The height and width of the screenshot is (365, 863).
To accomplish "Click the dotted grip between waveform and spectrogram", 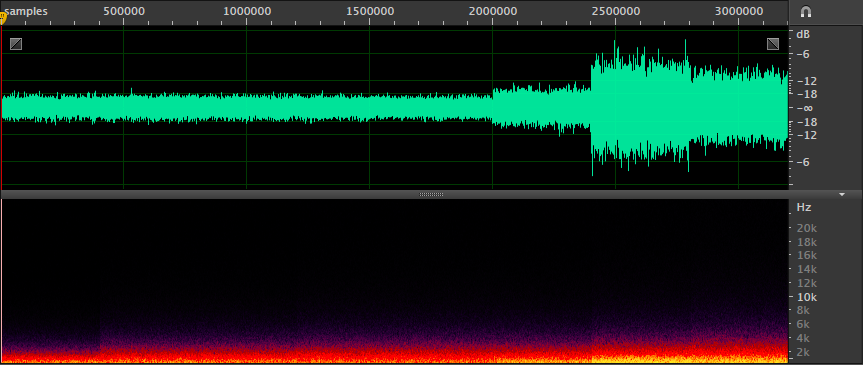I will 432,194.
